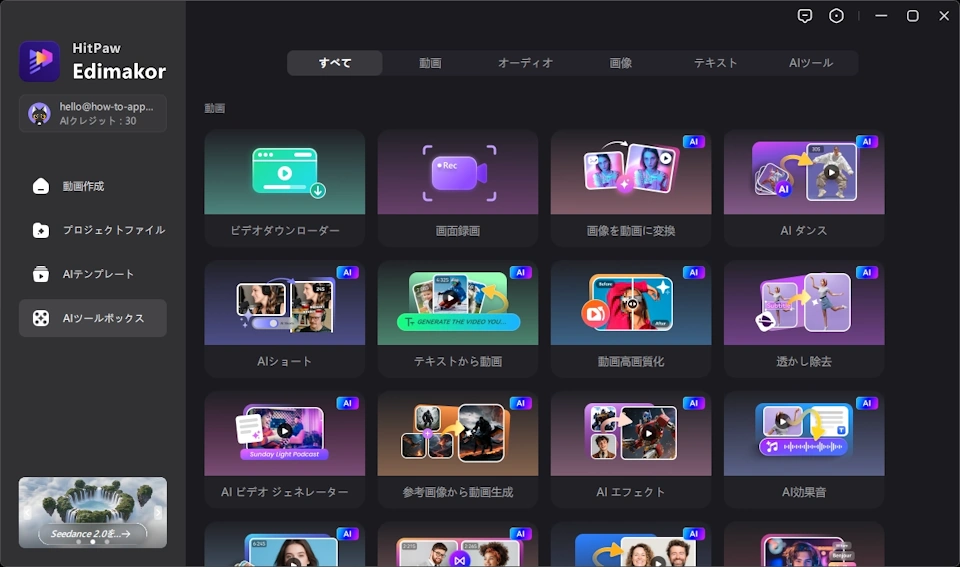Launch the 画面録画 screen recorder card
The height and width of the screenshot is (567, 960).
point(458,188)
